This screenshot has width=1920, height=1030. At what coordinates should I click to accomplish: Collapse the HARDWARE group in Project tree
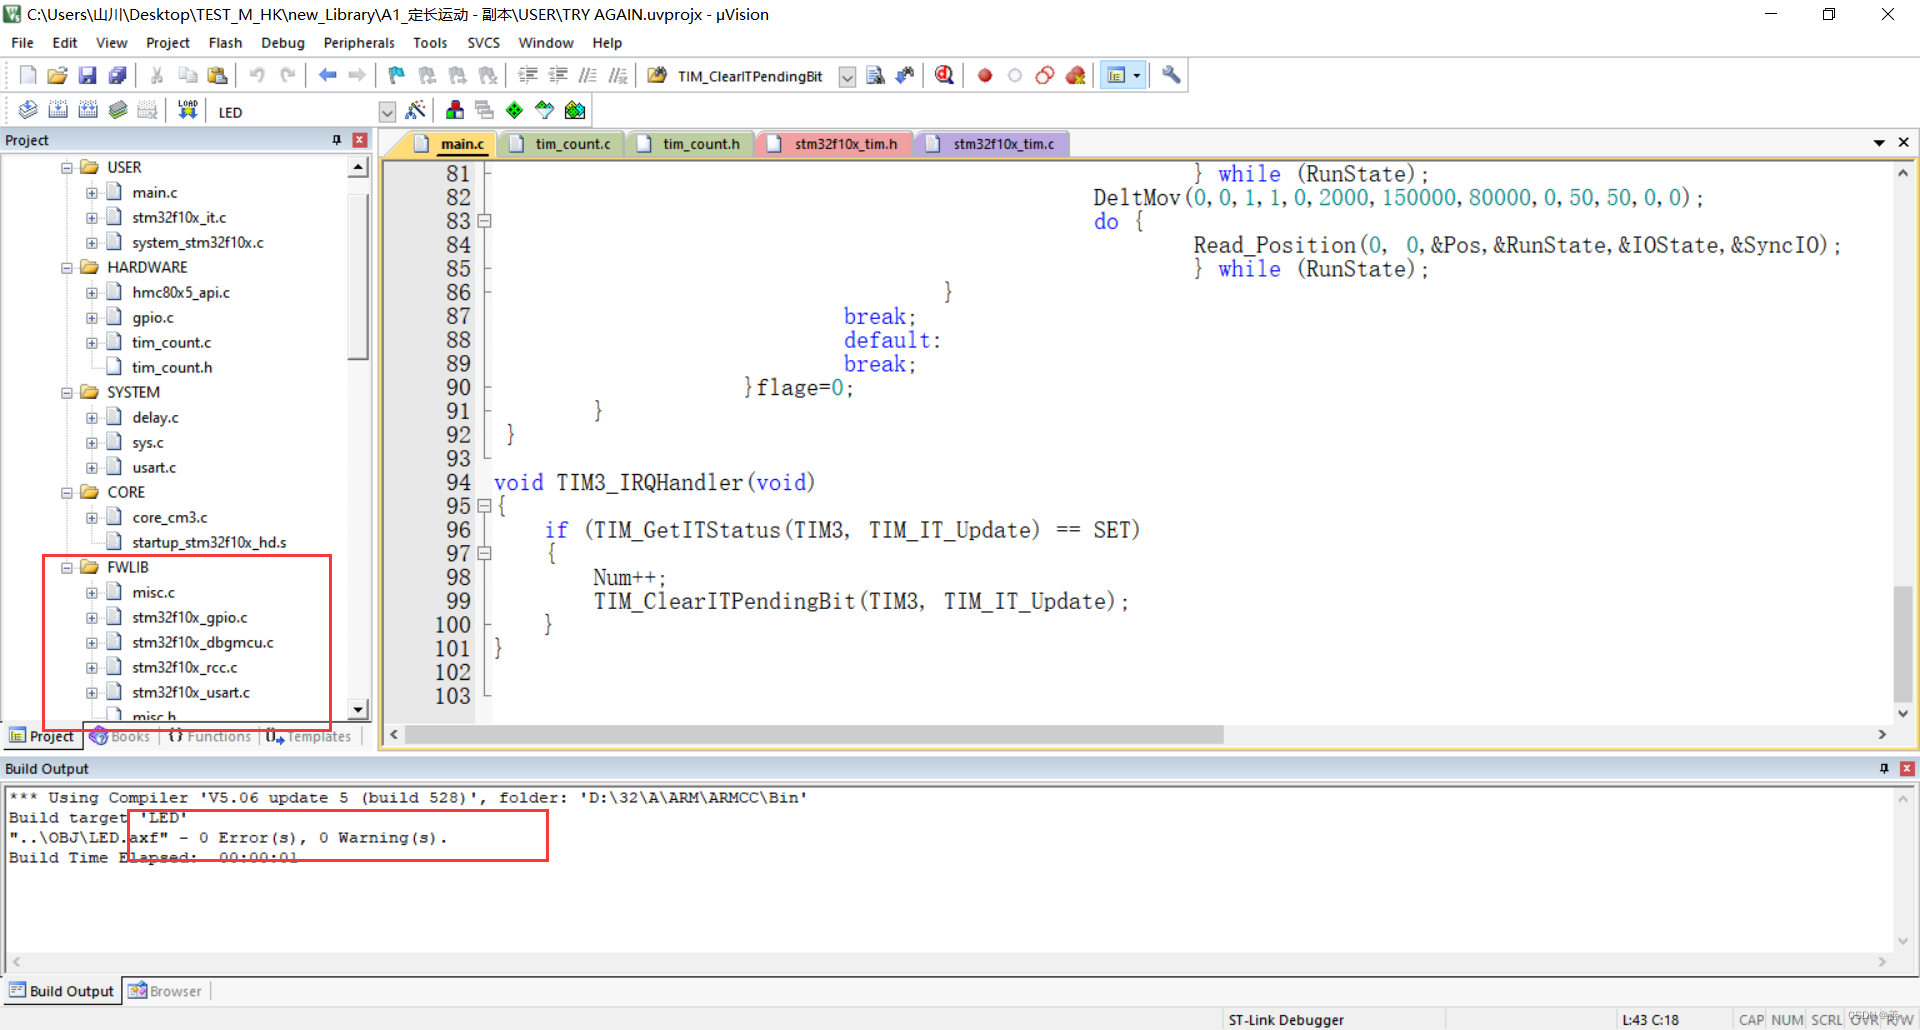pos(66,267)
